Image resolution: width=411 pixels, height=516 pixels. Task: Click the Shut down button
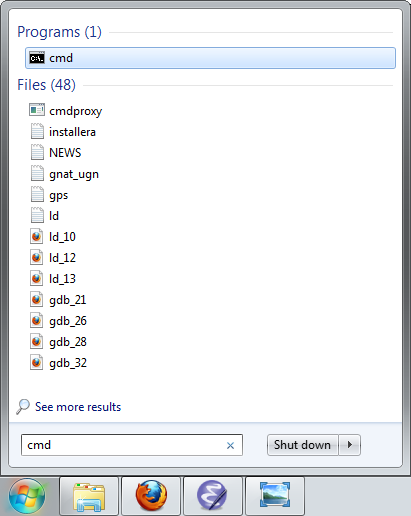(x=303, y=445)
